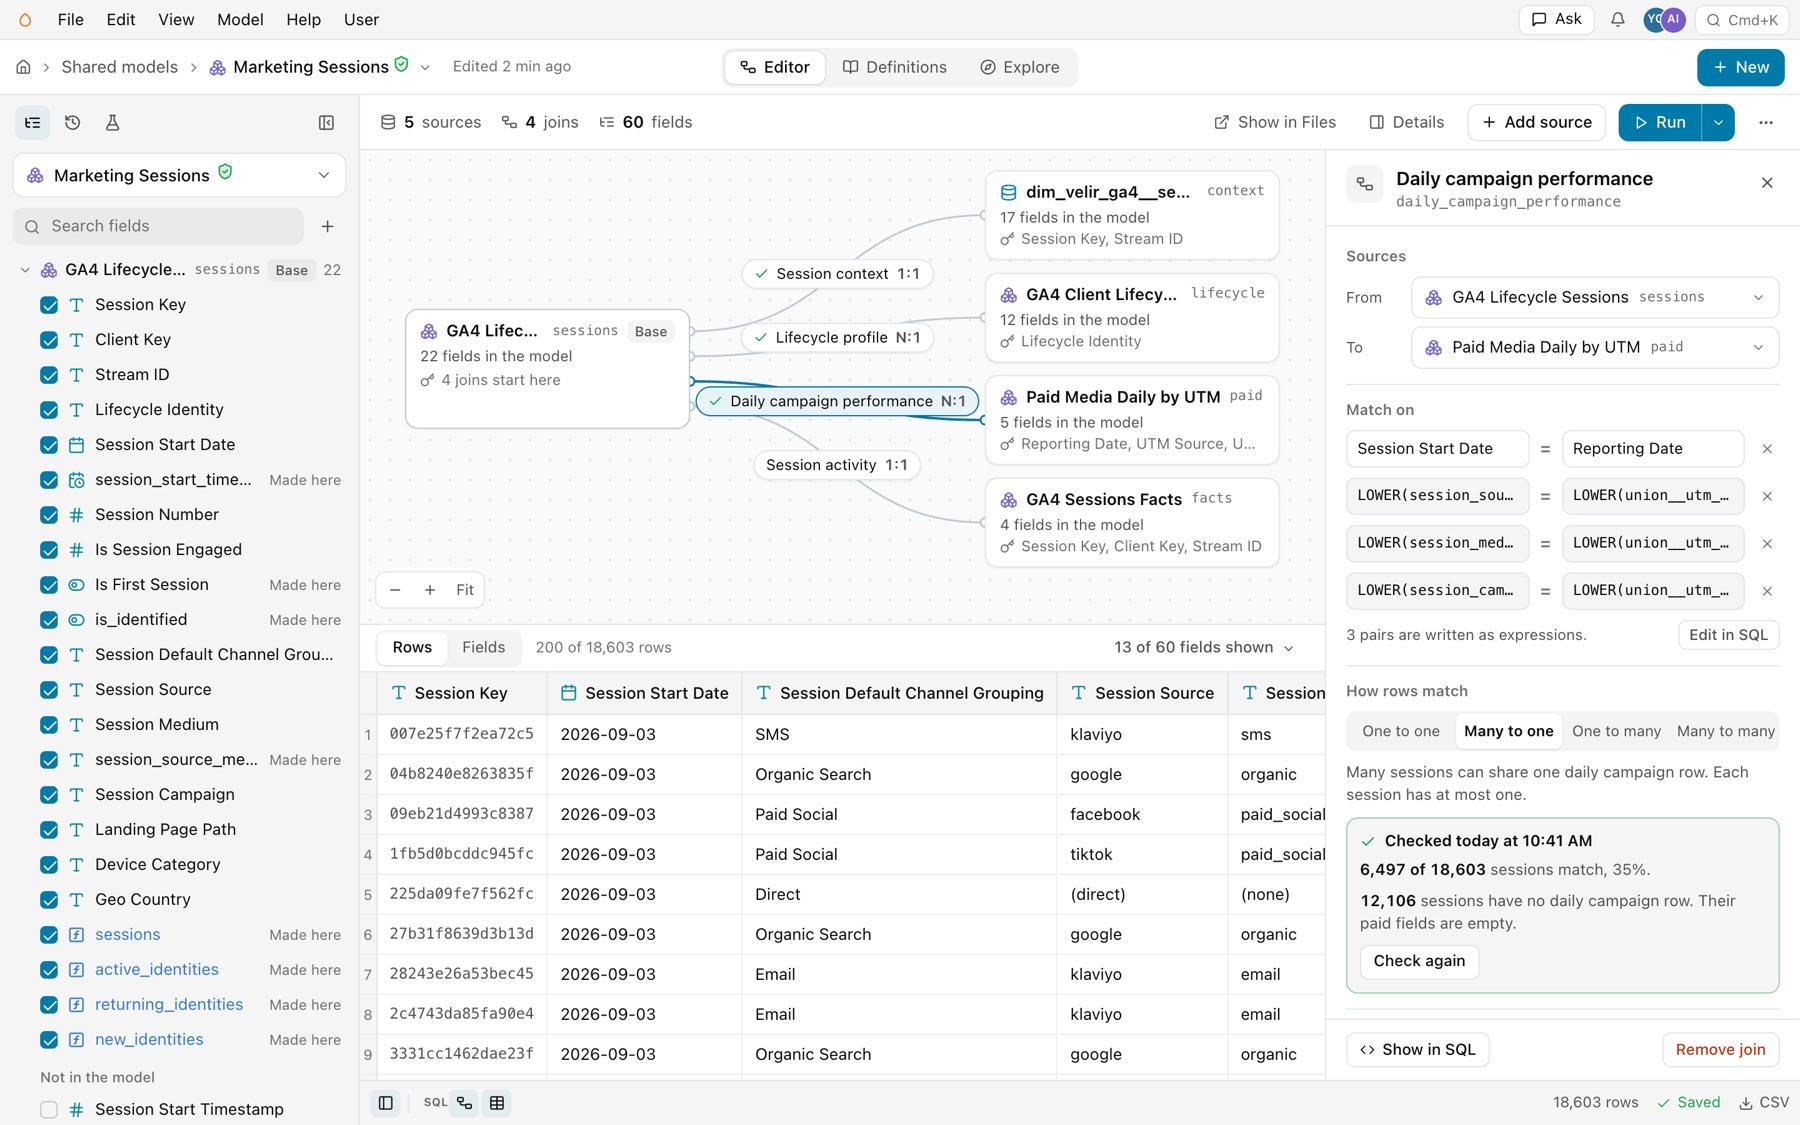Expand the 13 of 60 fields shown dropdown

click(x=1204, y=647)
